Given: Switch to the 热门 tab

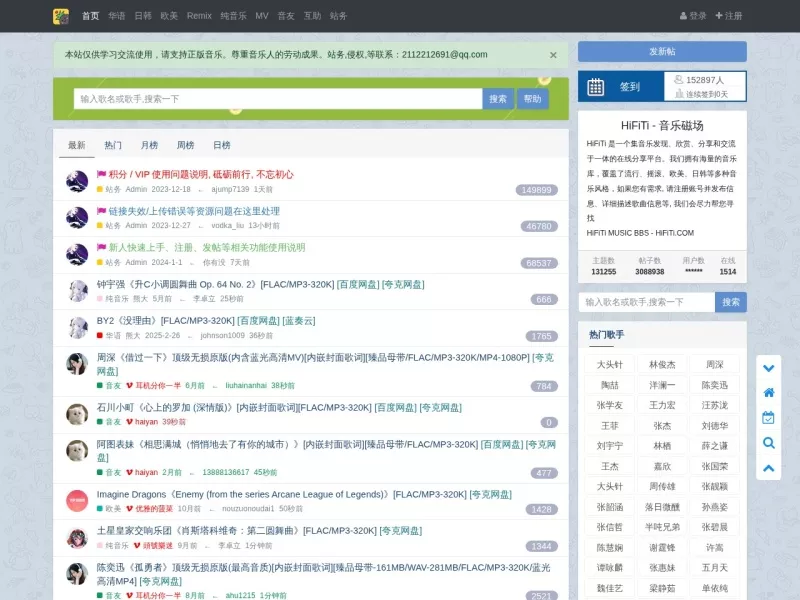Looking at the screenshot, I should coord(113,145).
